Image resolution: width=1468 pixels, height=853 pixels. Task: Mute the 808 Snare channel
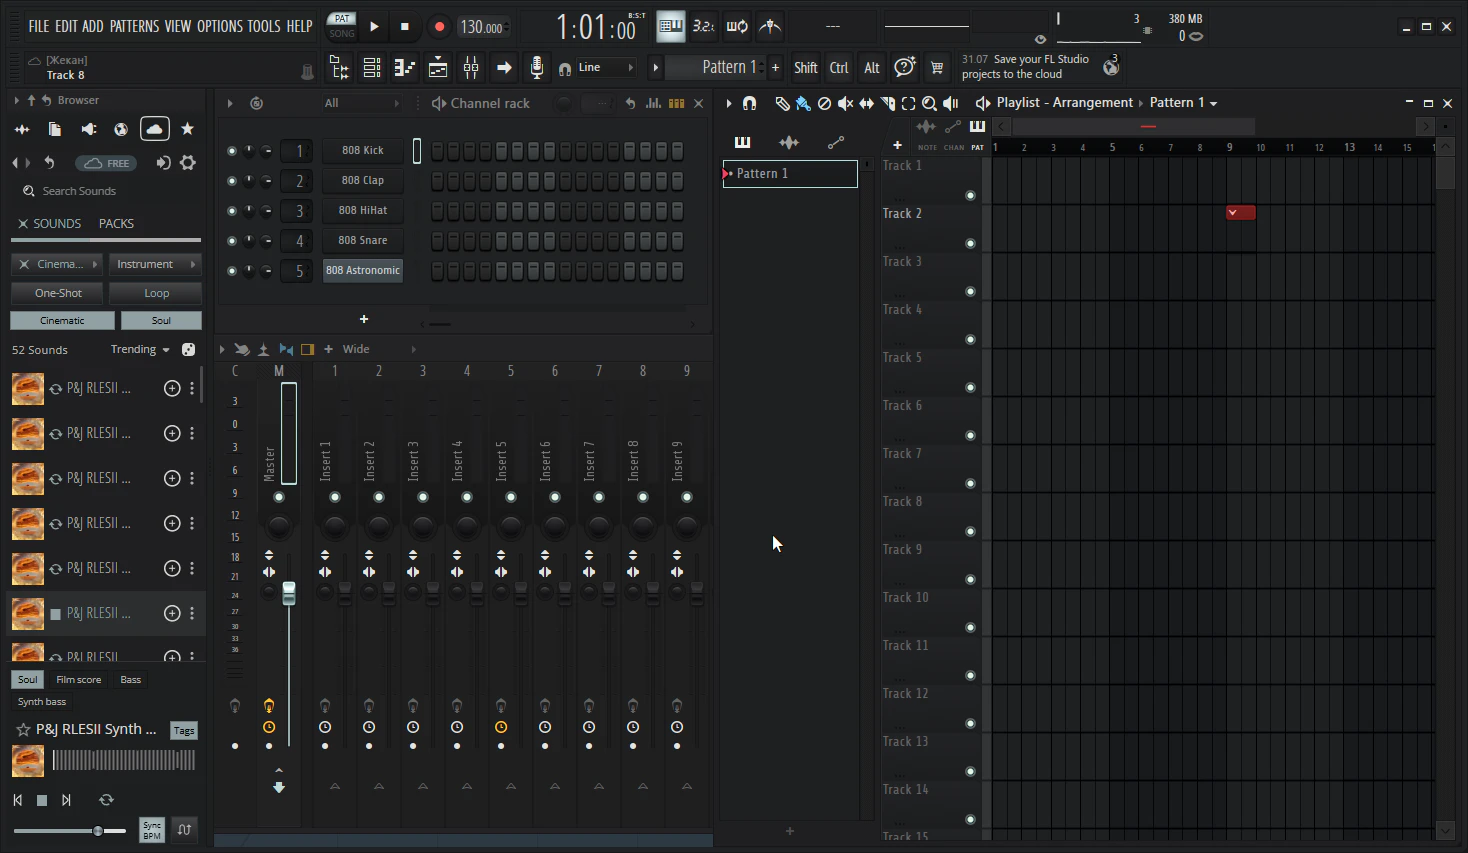(232, 241)
